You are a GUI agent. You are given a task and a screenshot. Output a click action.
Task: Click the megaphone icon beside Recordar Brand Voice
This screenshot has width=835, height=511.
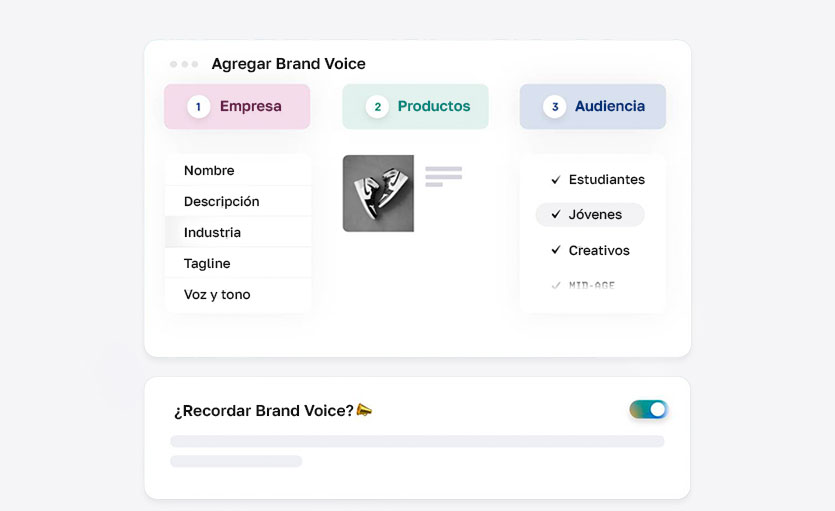pos(364,410)
